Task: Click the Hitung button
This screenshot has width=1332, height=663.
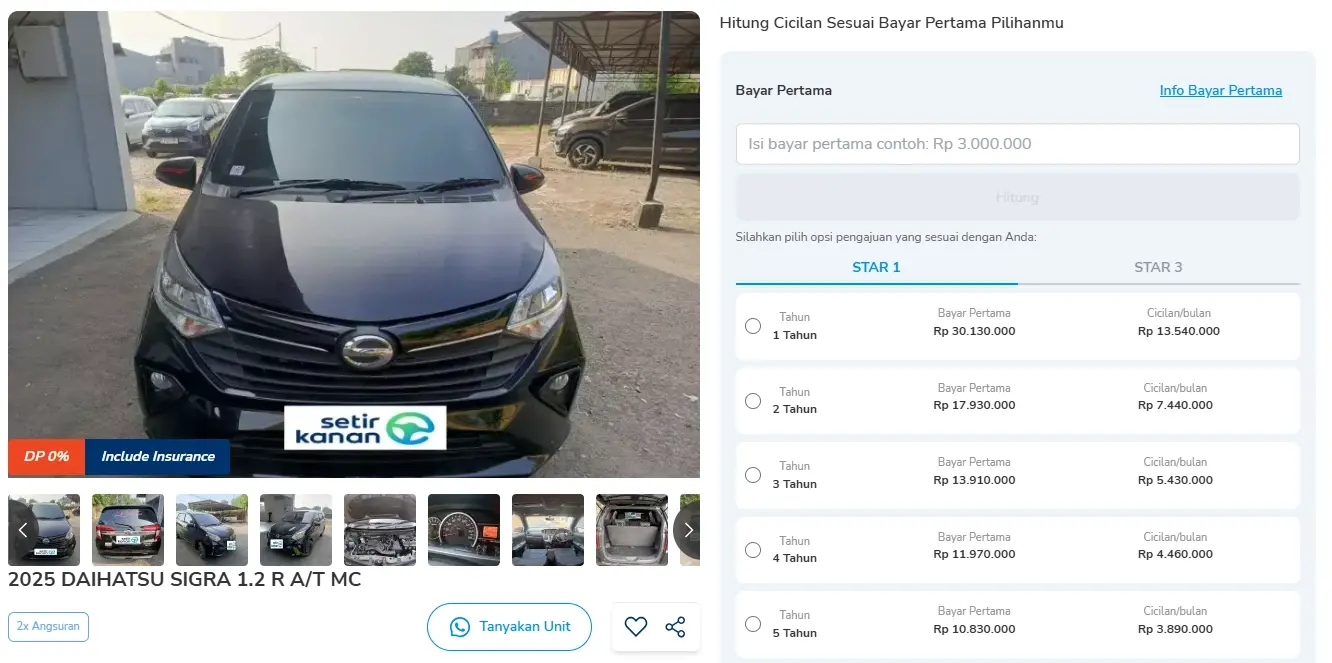Action: [1017, 197]
